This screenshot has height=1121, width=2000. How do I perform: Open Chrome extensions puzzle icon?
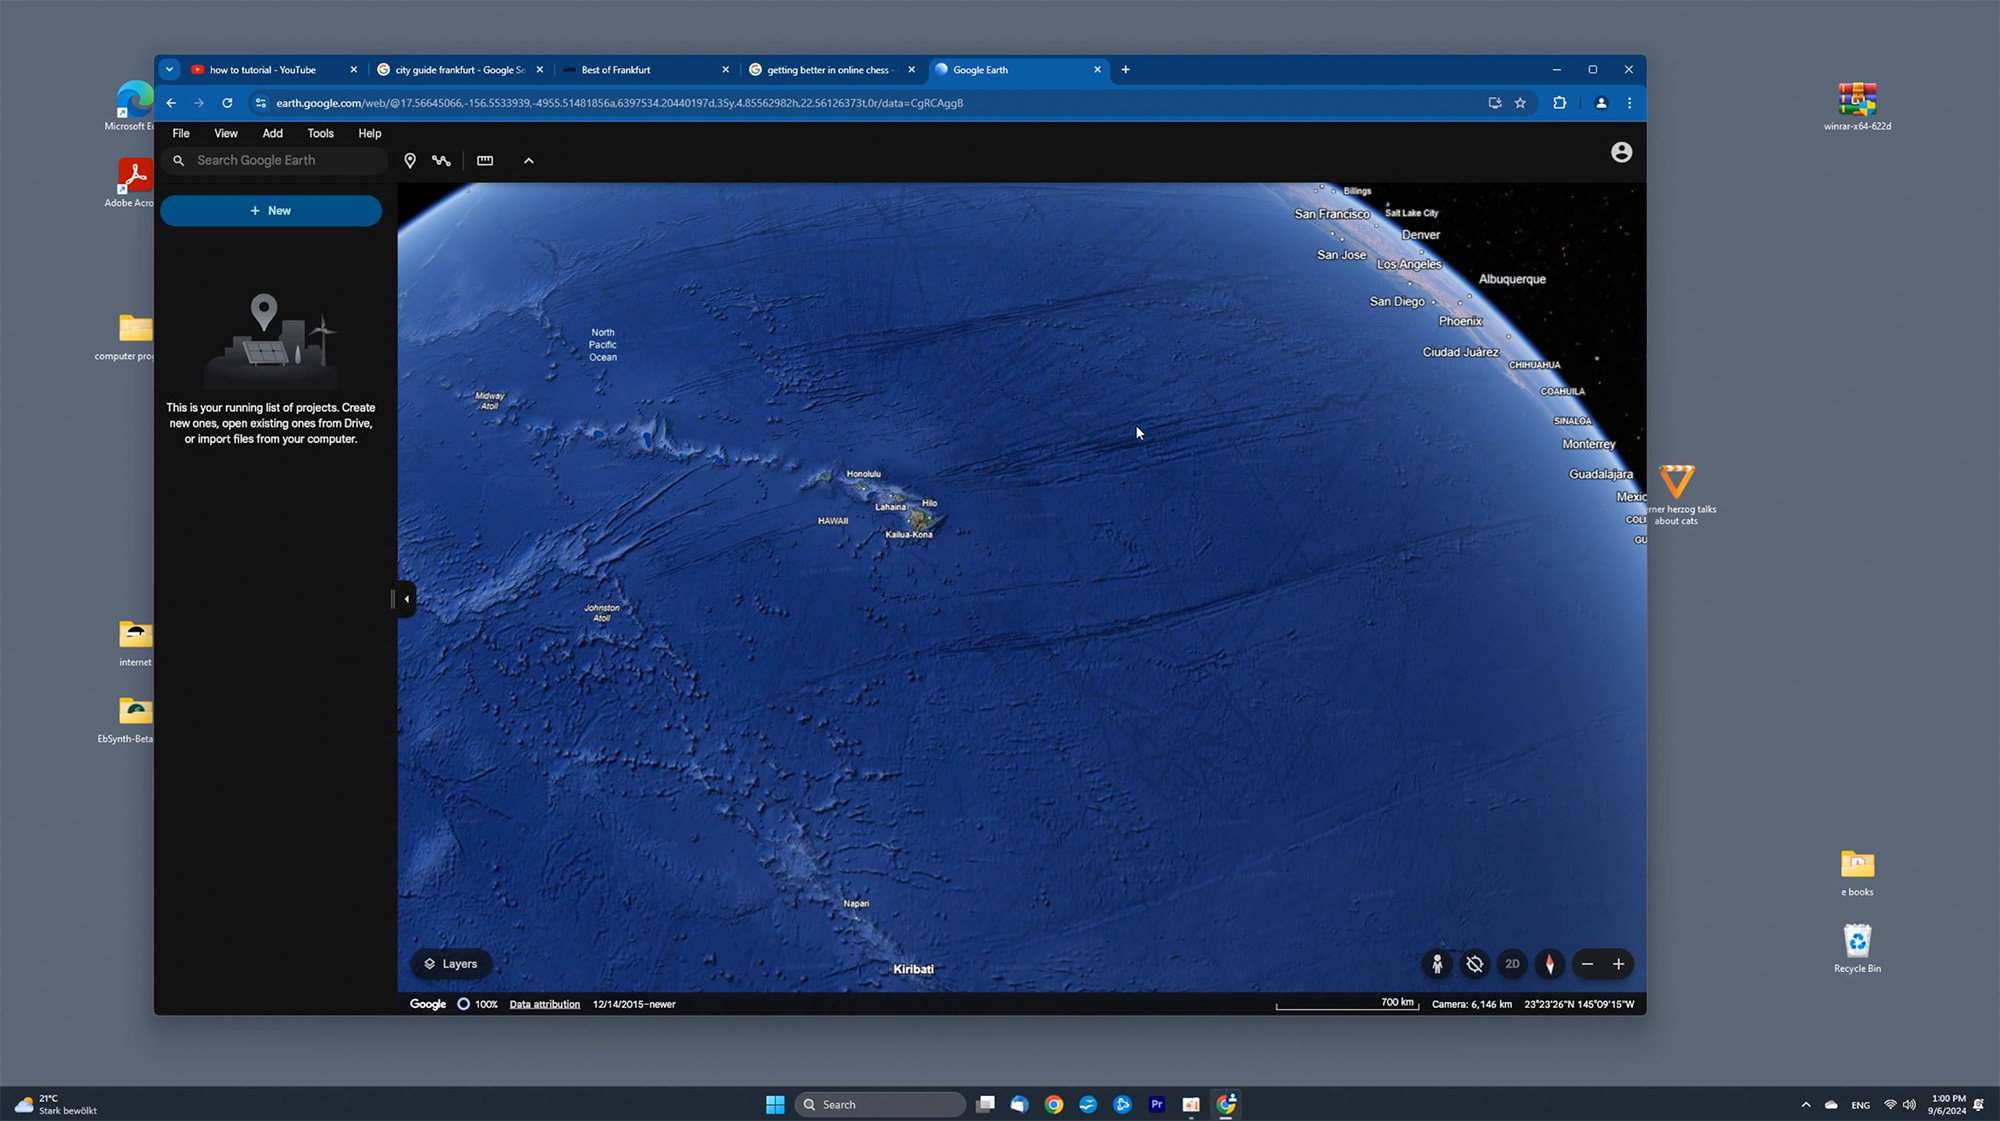(1559, 103)
